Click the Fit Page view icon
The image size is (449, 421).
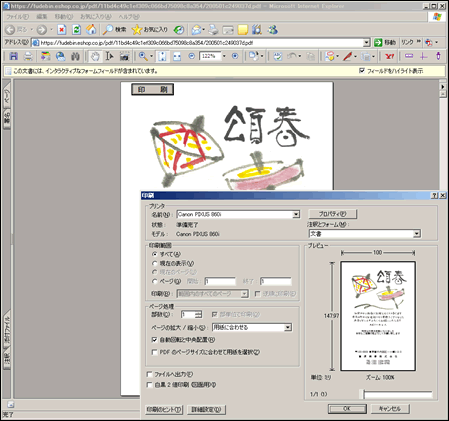click(x=162, y=56)
